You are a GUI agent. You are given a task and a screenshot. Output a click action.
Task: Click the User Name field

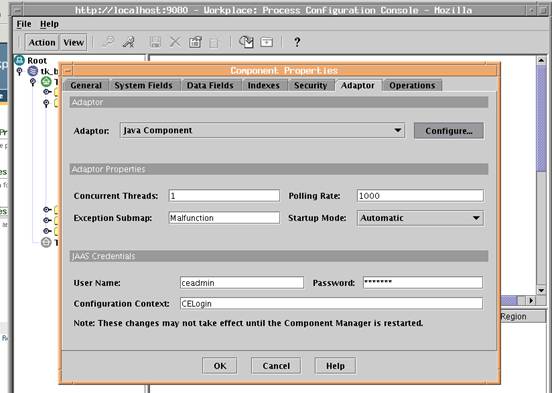[x=242, y=283]
